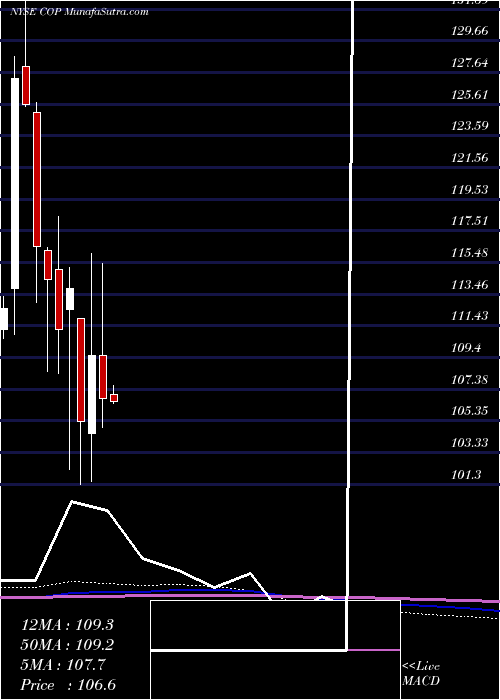
Task: Select the 121.56 price axis label
Action: (x=470, y=158)
